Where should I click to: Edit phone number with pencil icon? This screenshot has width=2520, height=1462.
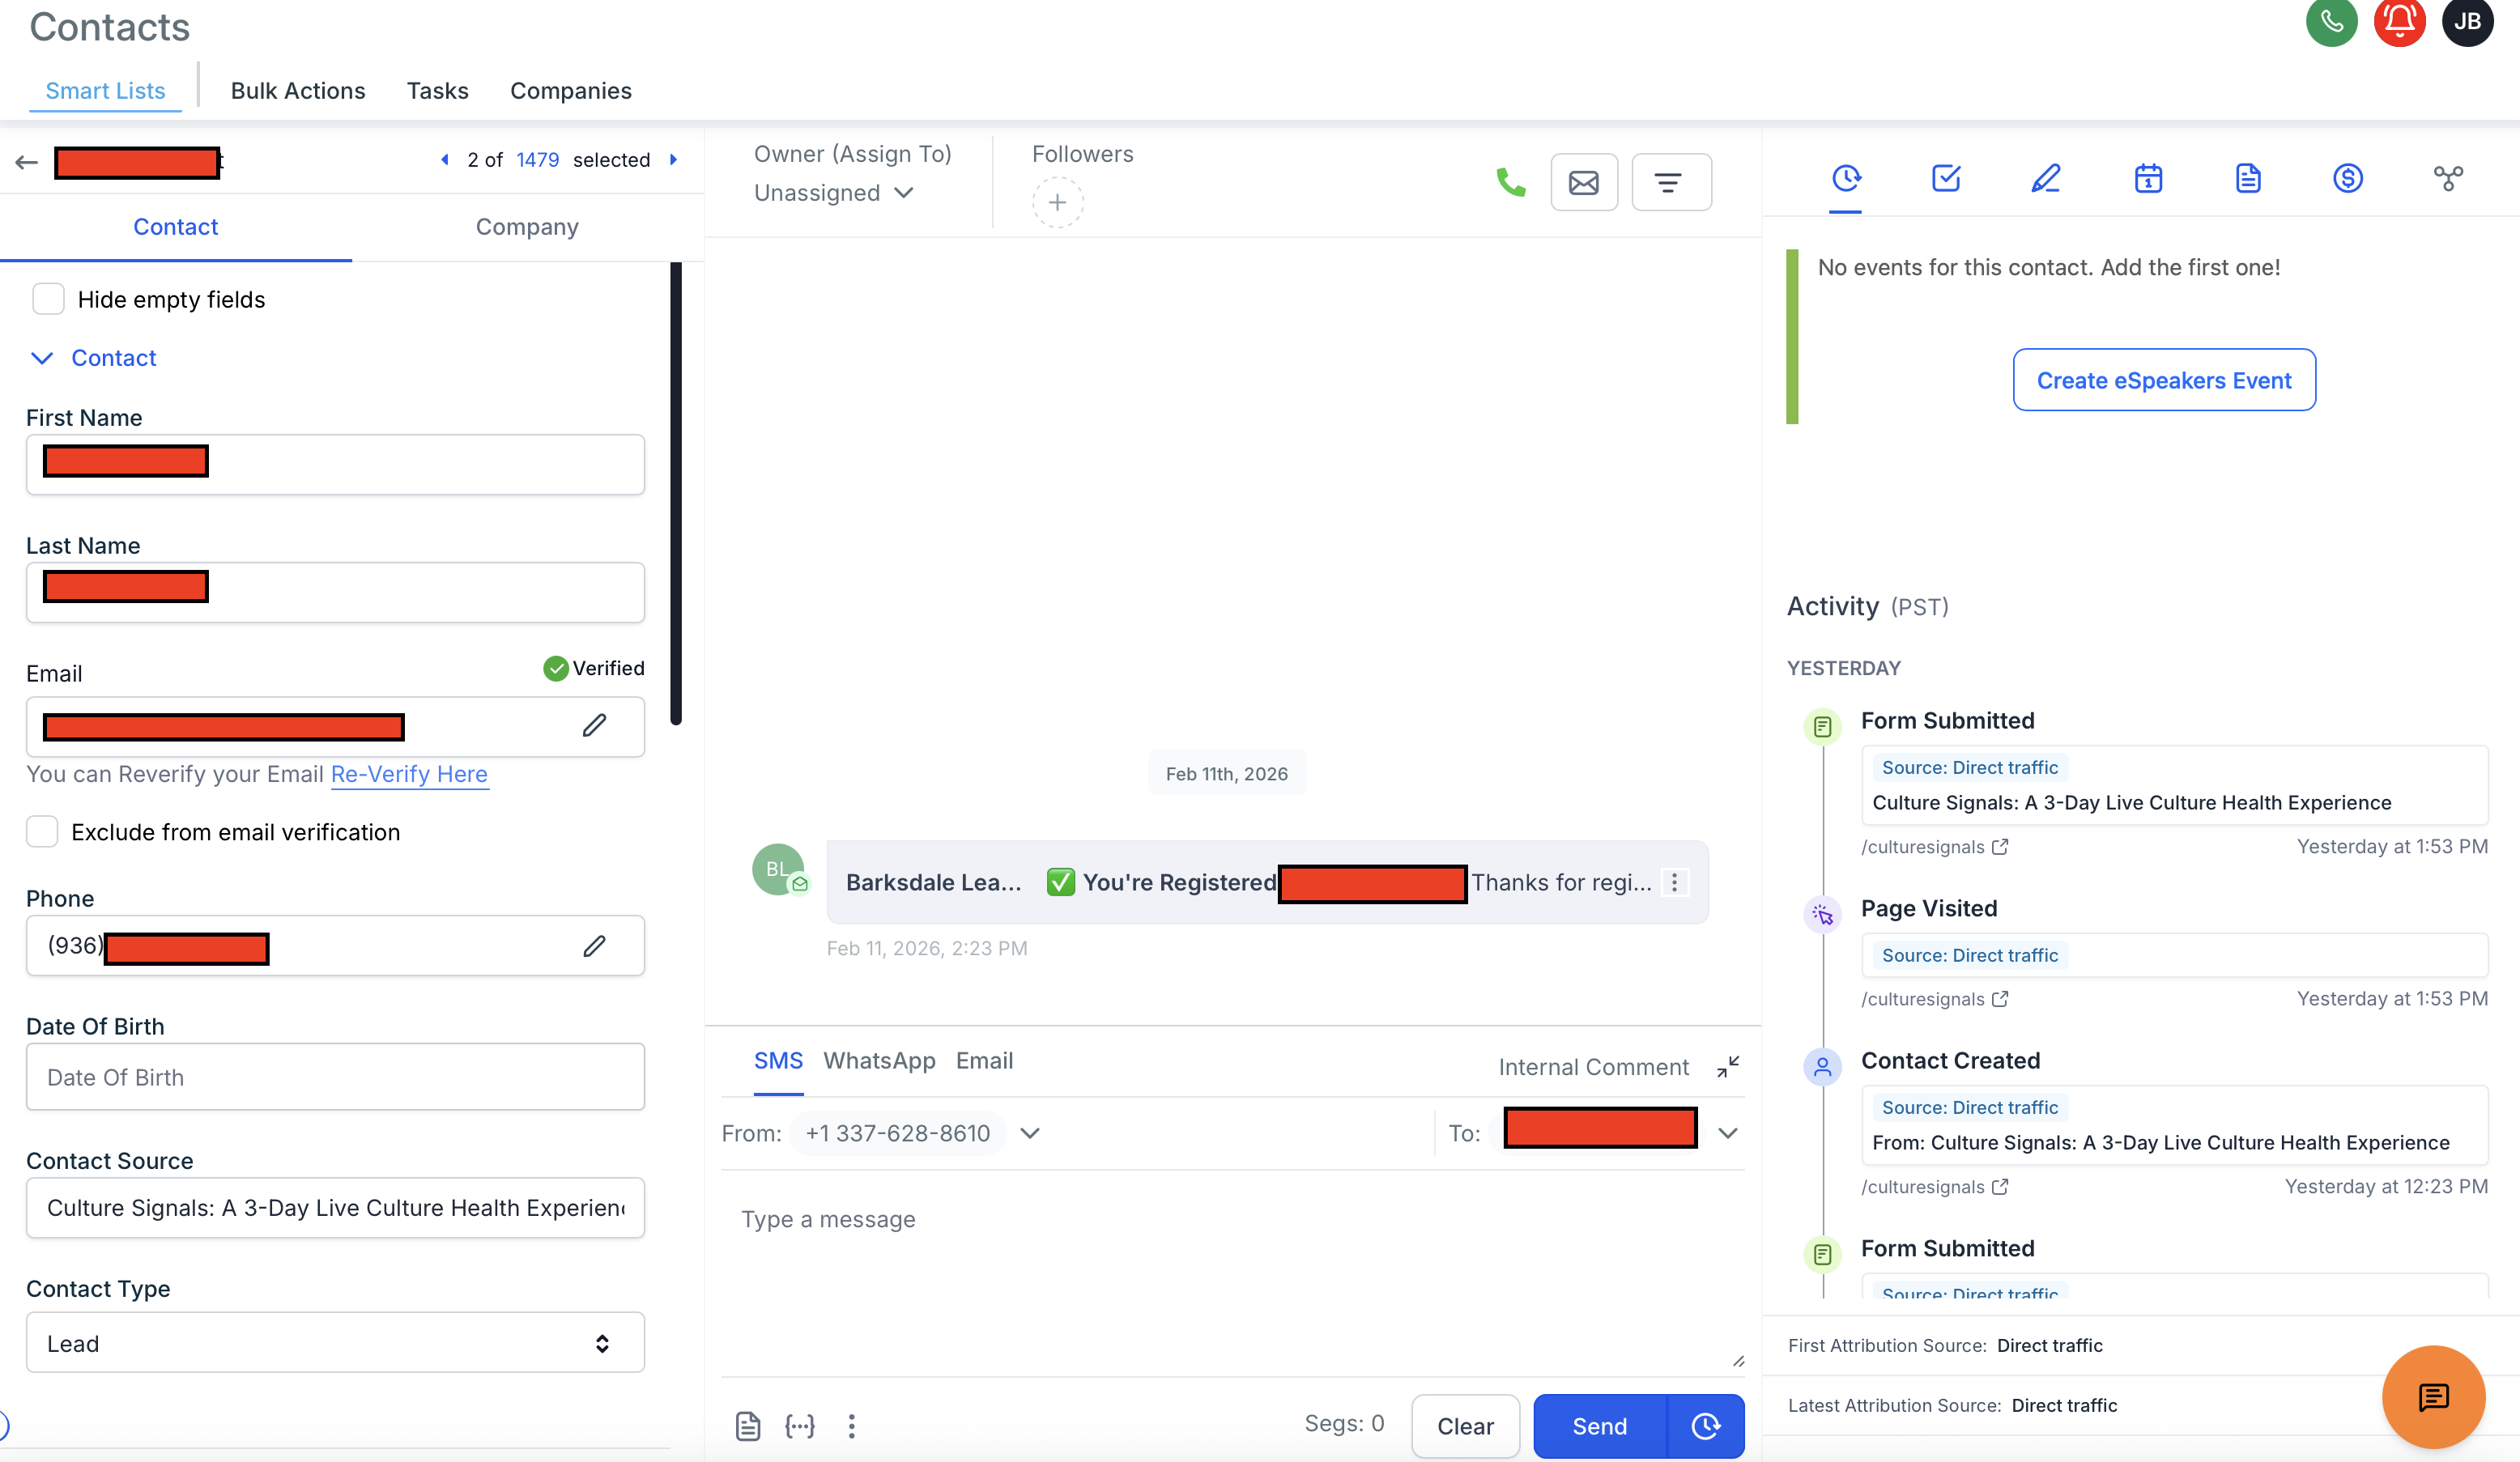594,946
